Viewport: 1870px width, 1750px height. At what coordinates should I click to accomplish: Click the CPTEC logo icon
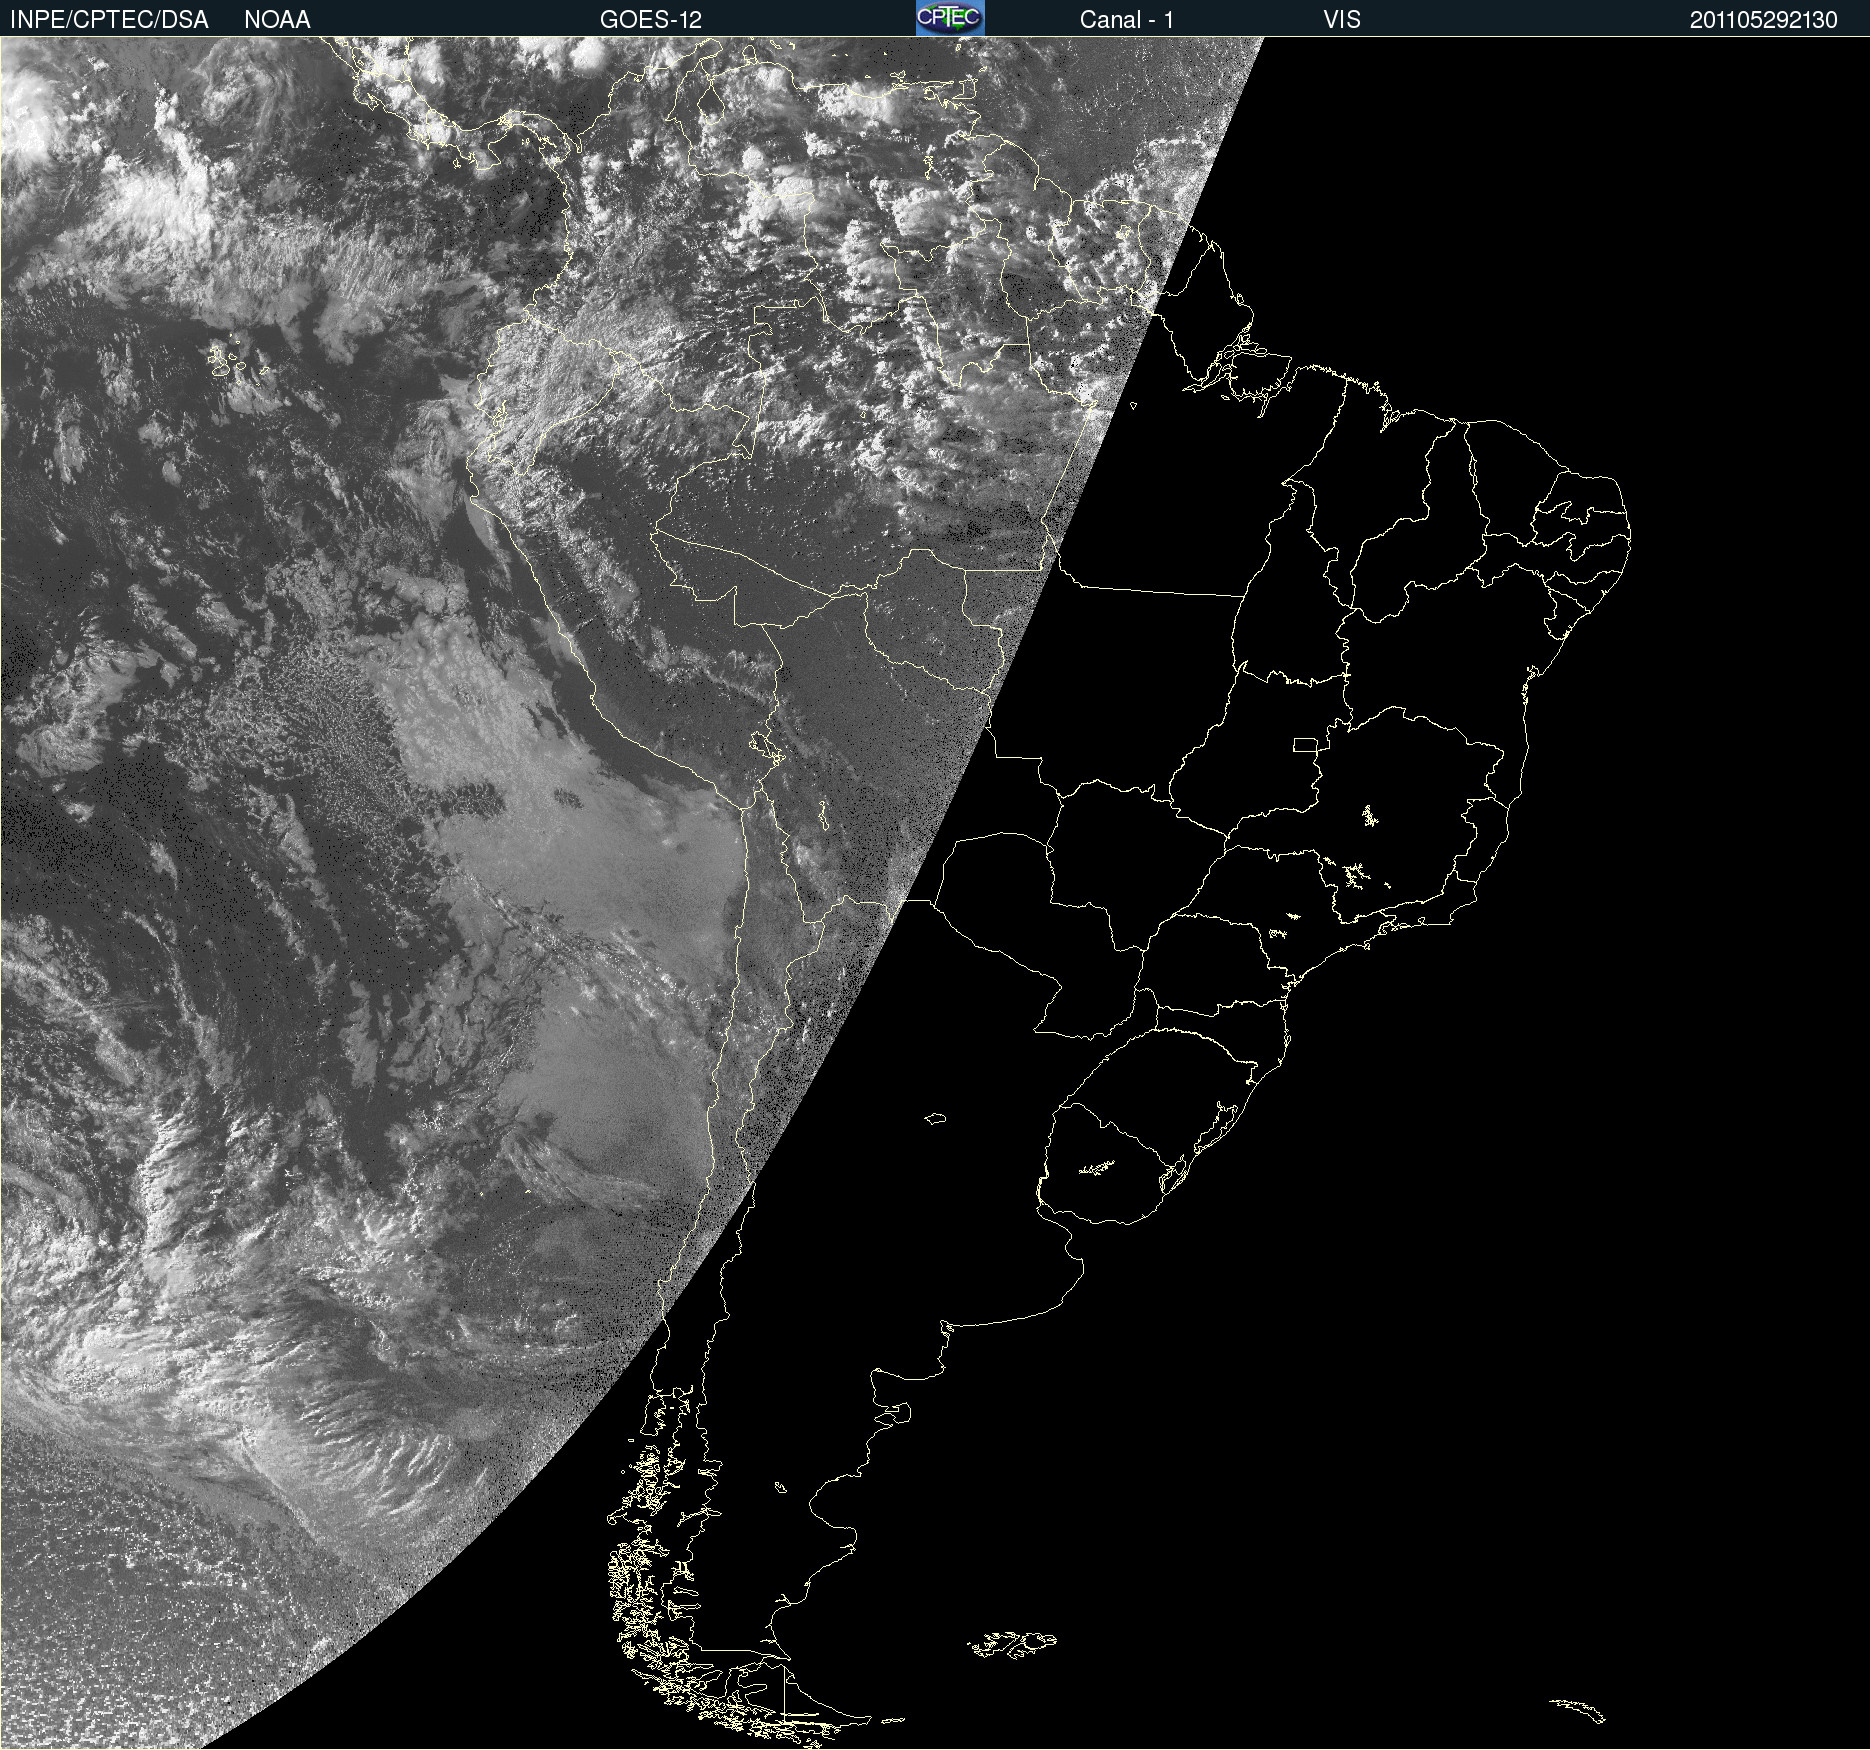[950, 18]
